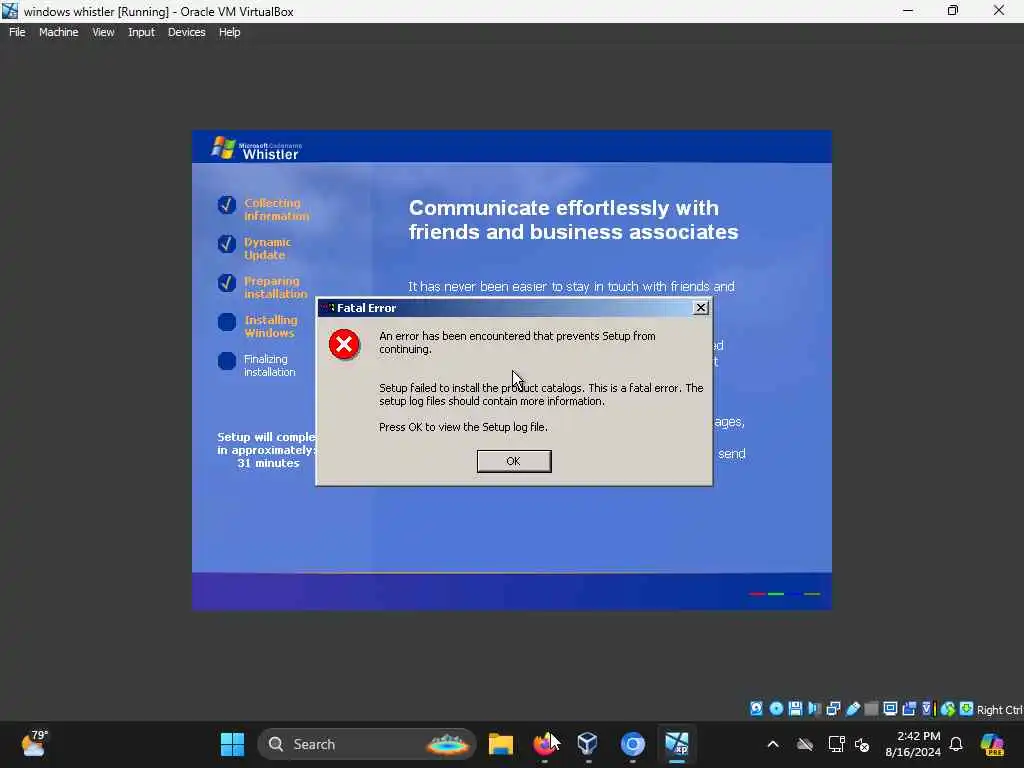Open the clock showing 2:42 PM
This screenshot has height=768, width=1024.
click(x=913, y=744)
